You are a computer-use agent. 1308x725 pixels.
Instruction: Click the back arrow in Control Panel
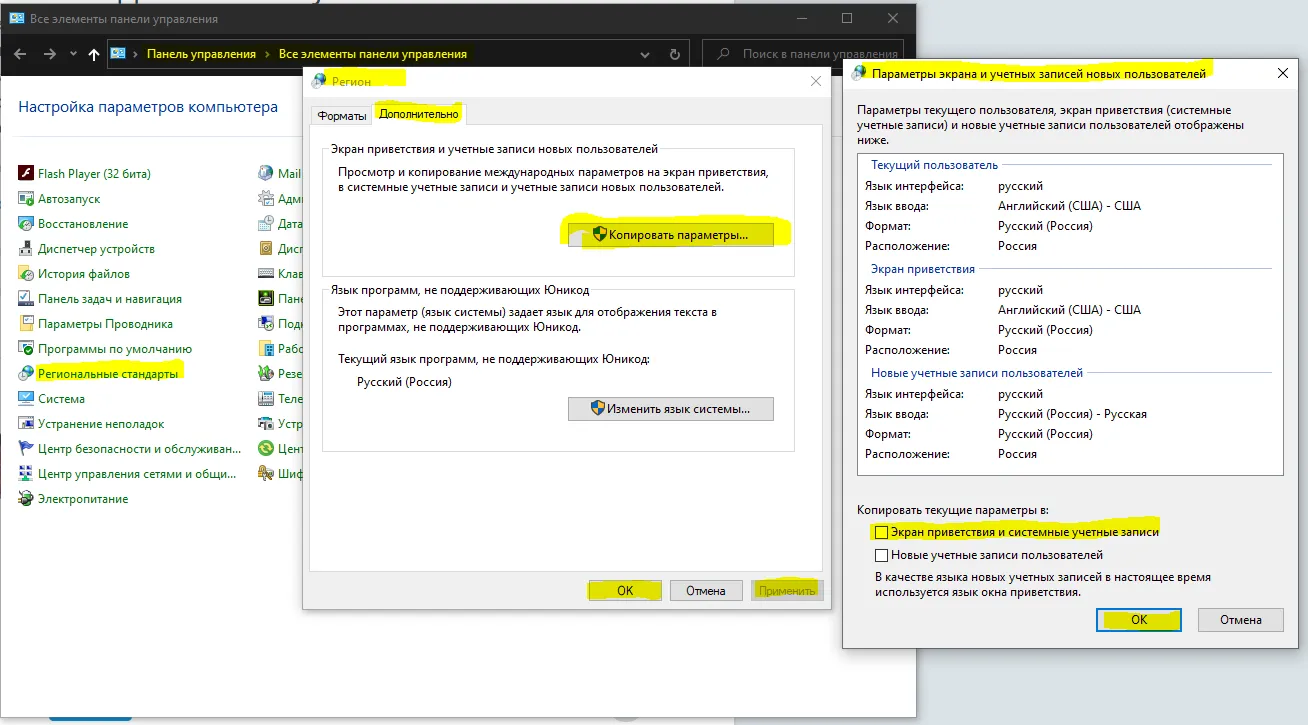(x=20, y=54)
